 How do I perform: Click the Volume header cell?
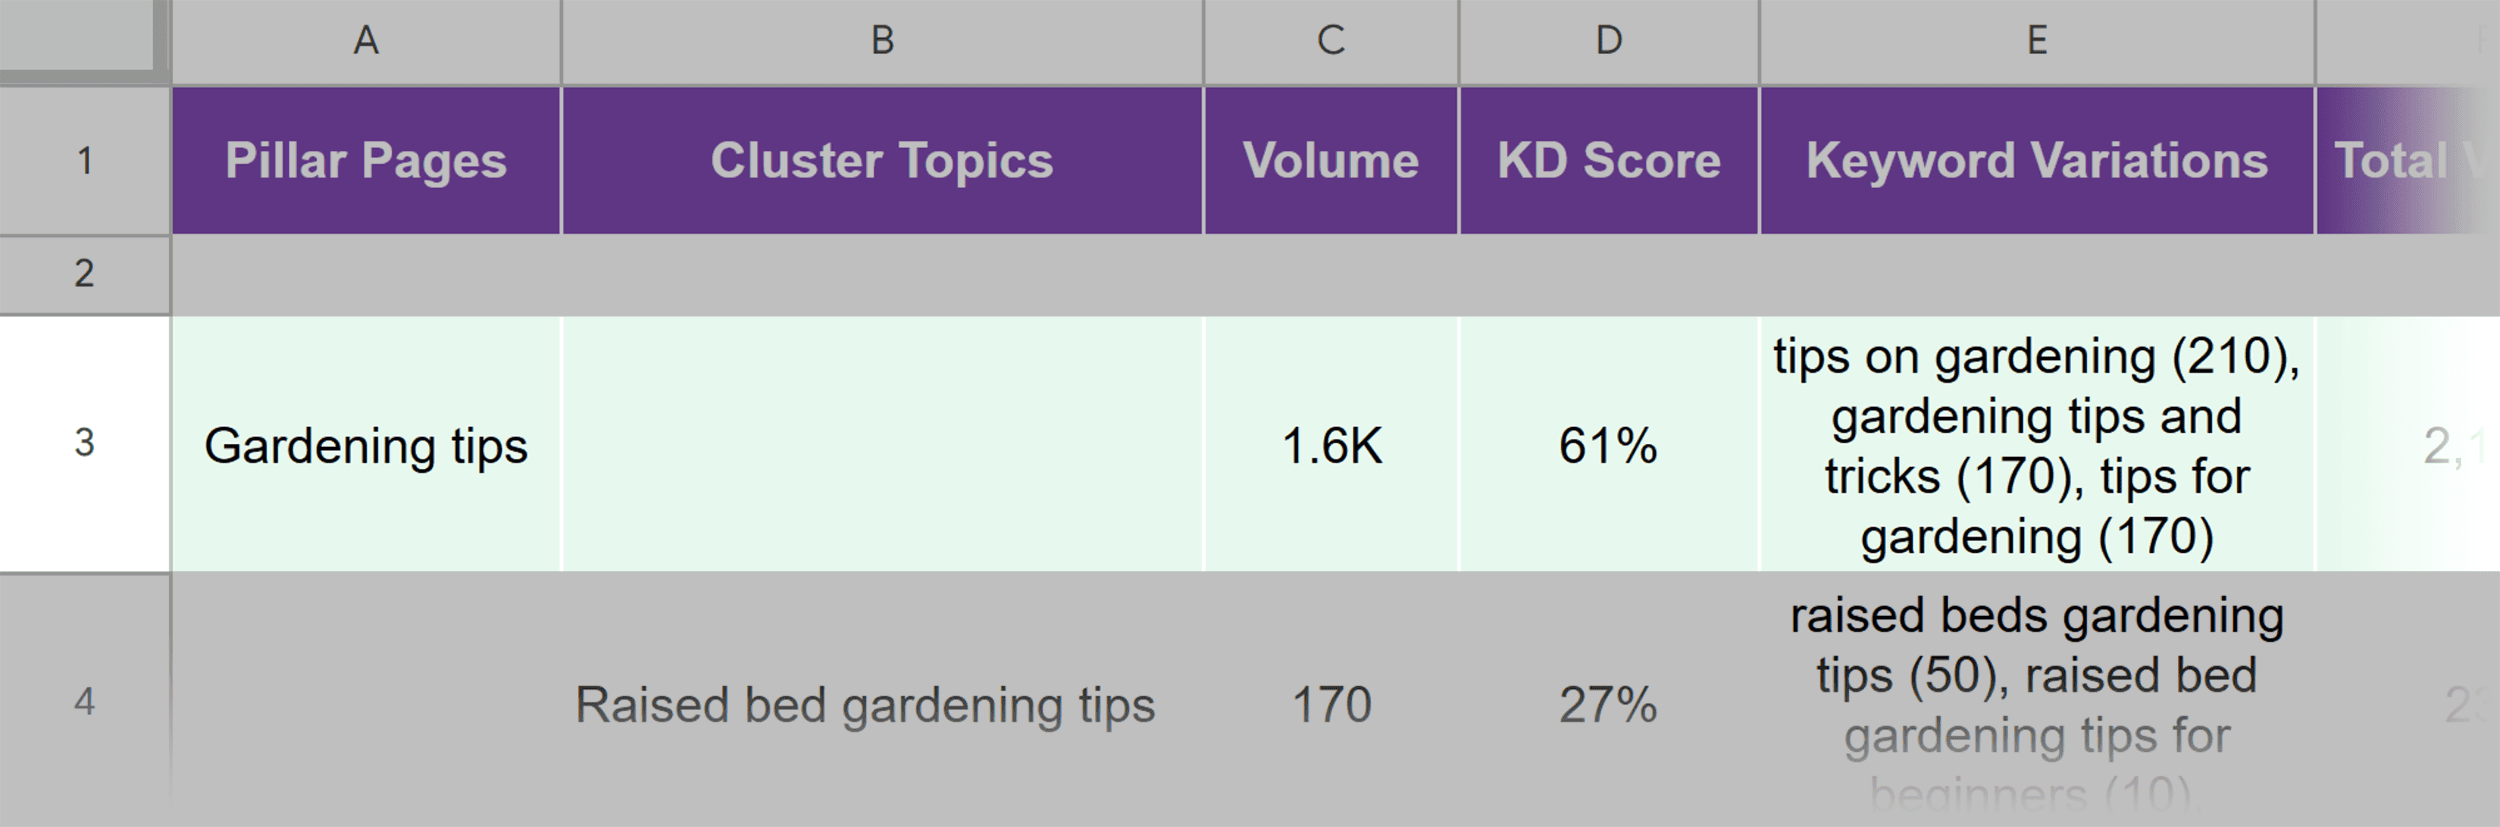pos(1330,160)
